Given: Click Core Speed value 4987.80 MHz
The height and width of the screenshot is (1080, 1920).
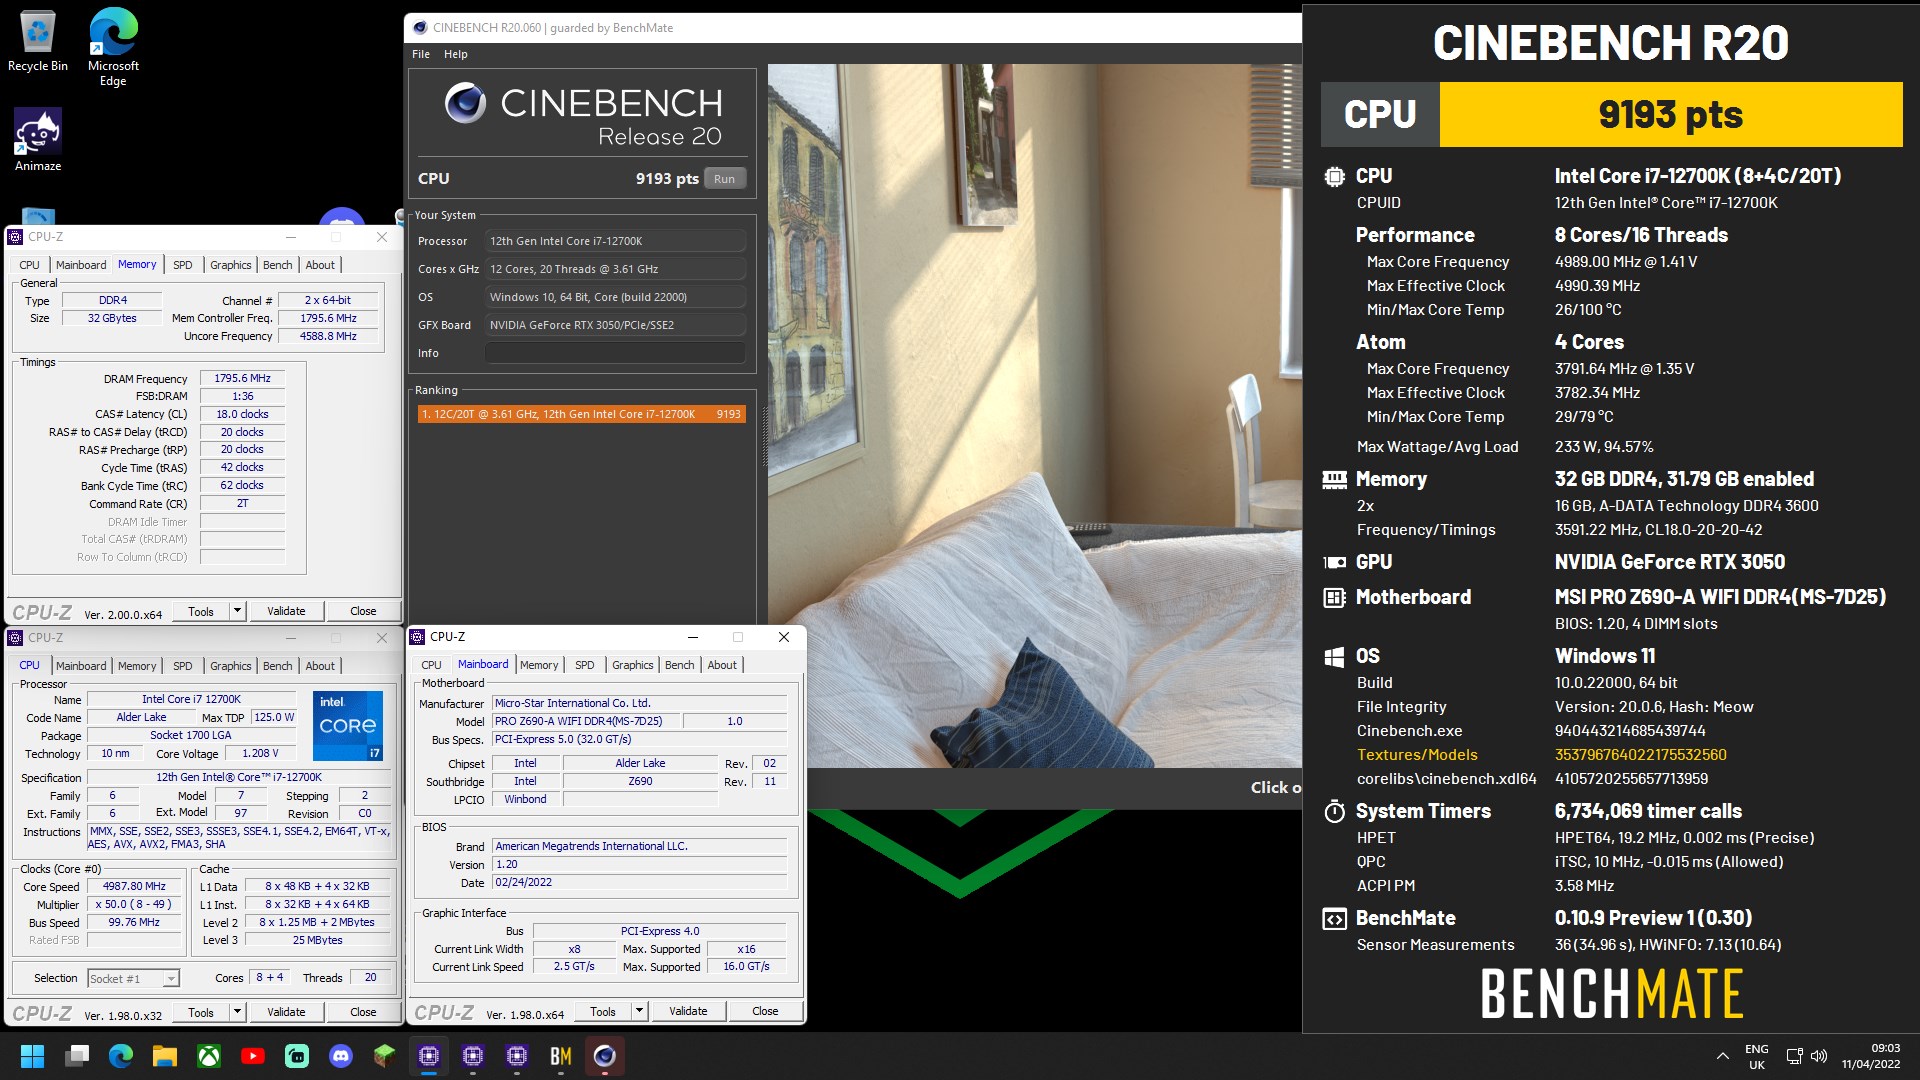Looking at the screenshot, I should click(x=134, y=887).
